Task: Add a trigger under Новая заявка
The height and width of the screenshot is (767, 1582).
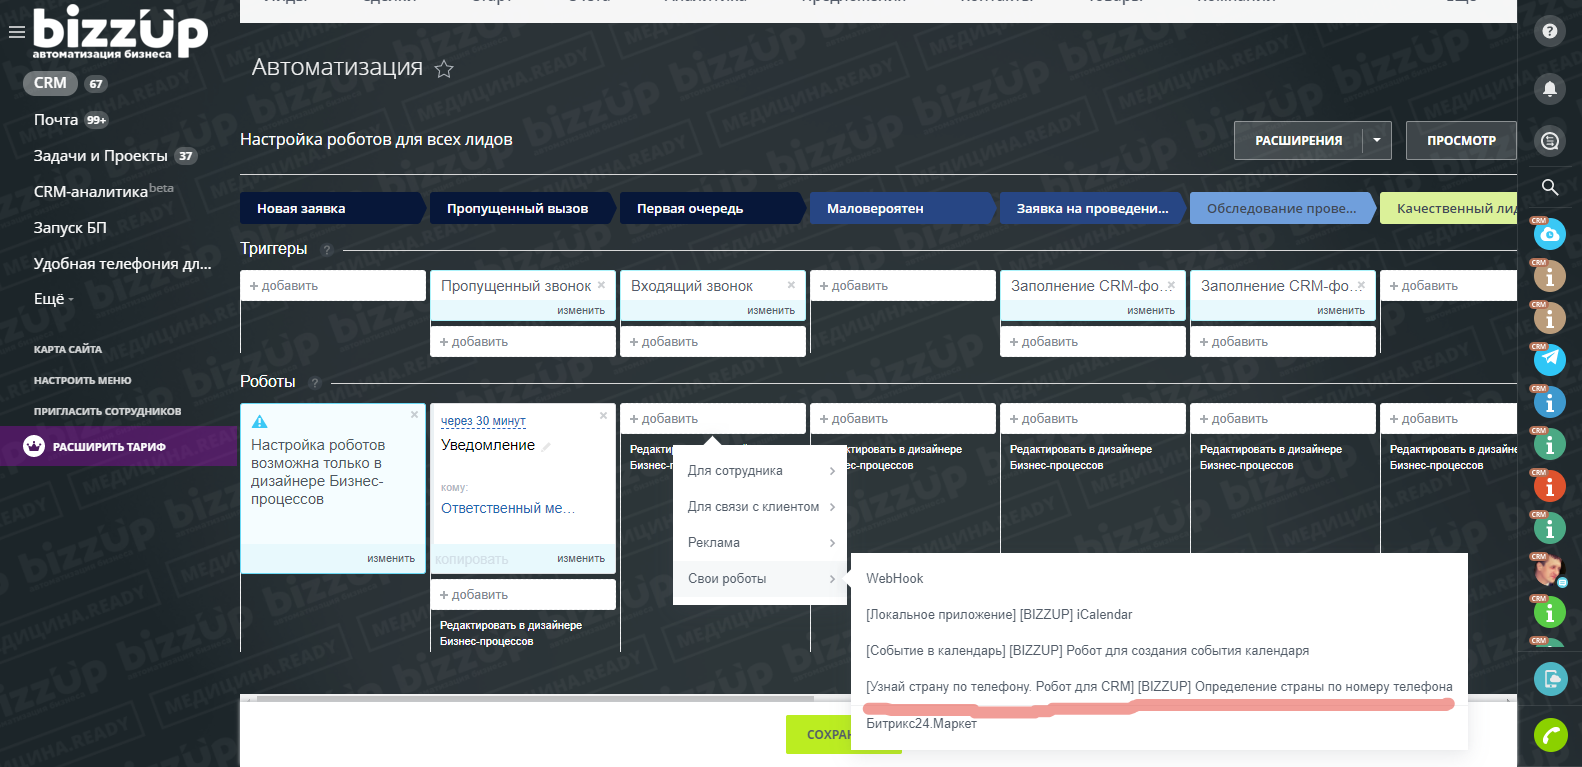Action: pyautogui.click(x=333, y=285)
